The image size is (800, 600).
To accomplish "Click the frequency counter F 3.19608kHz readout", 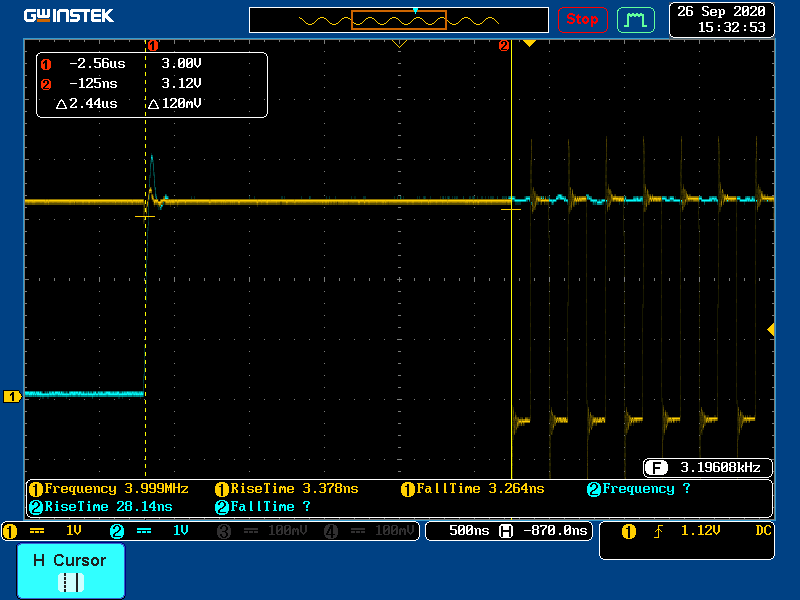I will [x=708, y=467].
